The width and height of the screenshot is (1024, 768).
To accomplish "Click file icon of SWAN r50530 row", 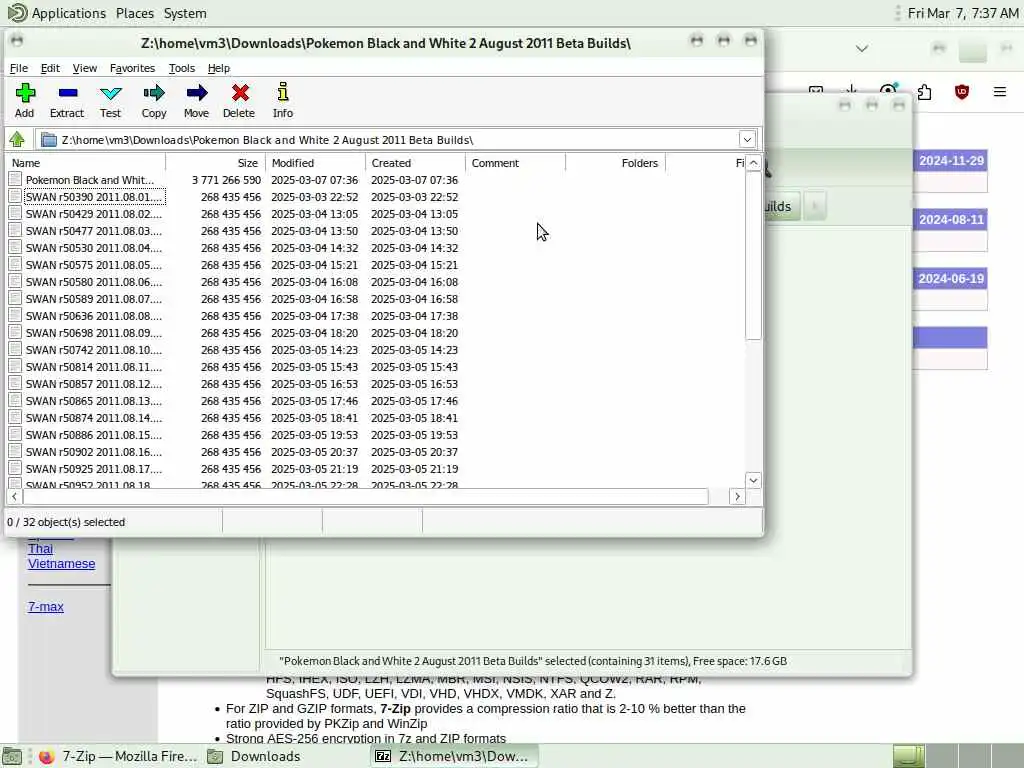I will pos(15,248).
